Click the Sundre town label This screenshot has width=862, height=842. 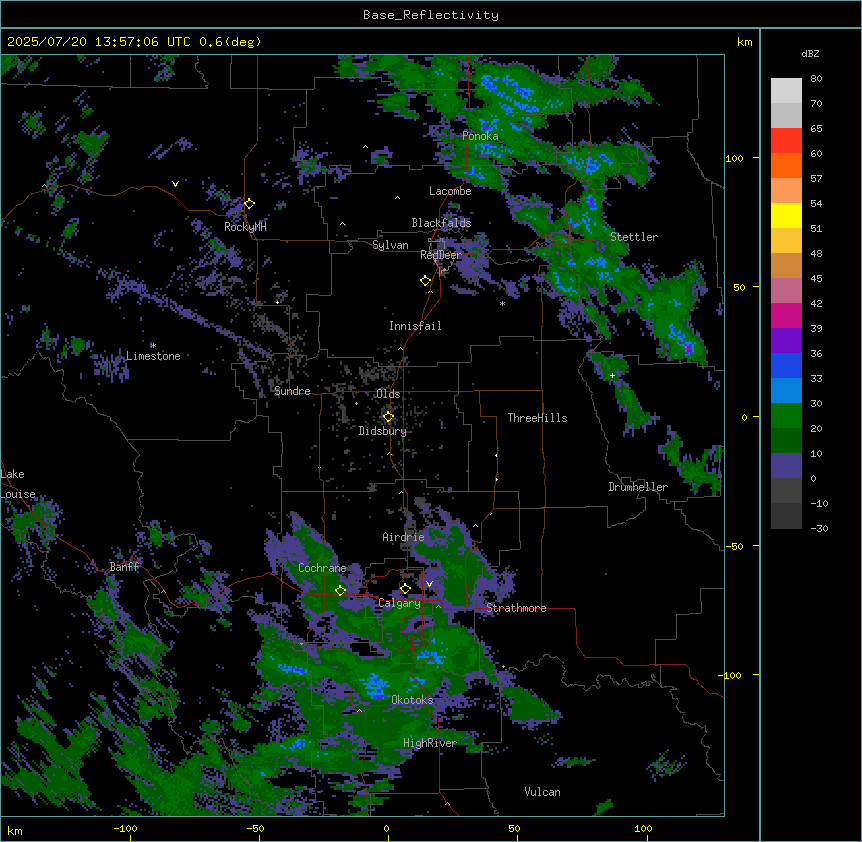(x=292, y=391)
